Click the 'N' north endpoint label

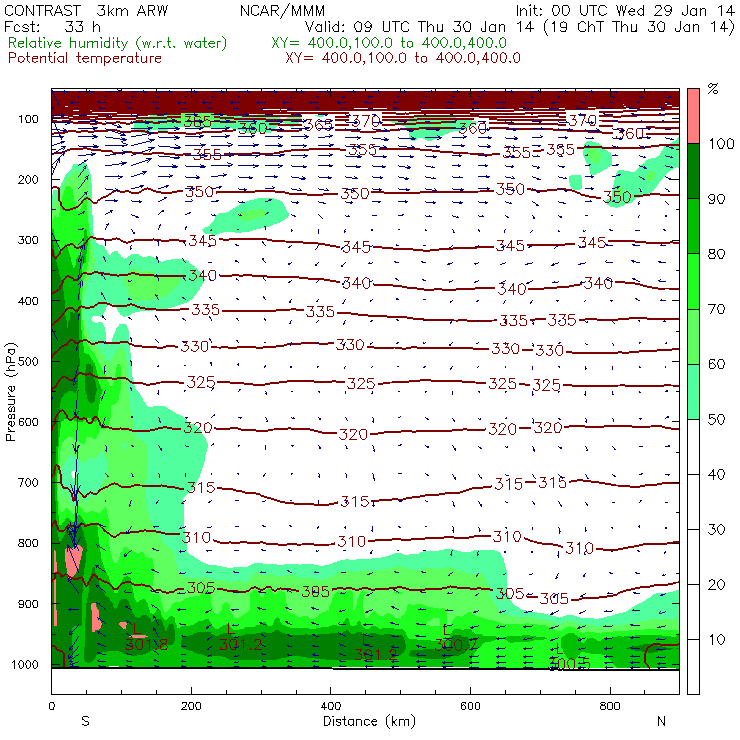coord(661,721)
